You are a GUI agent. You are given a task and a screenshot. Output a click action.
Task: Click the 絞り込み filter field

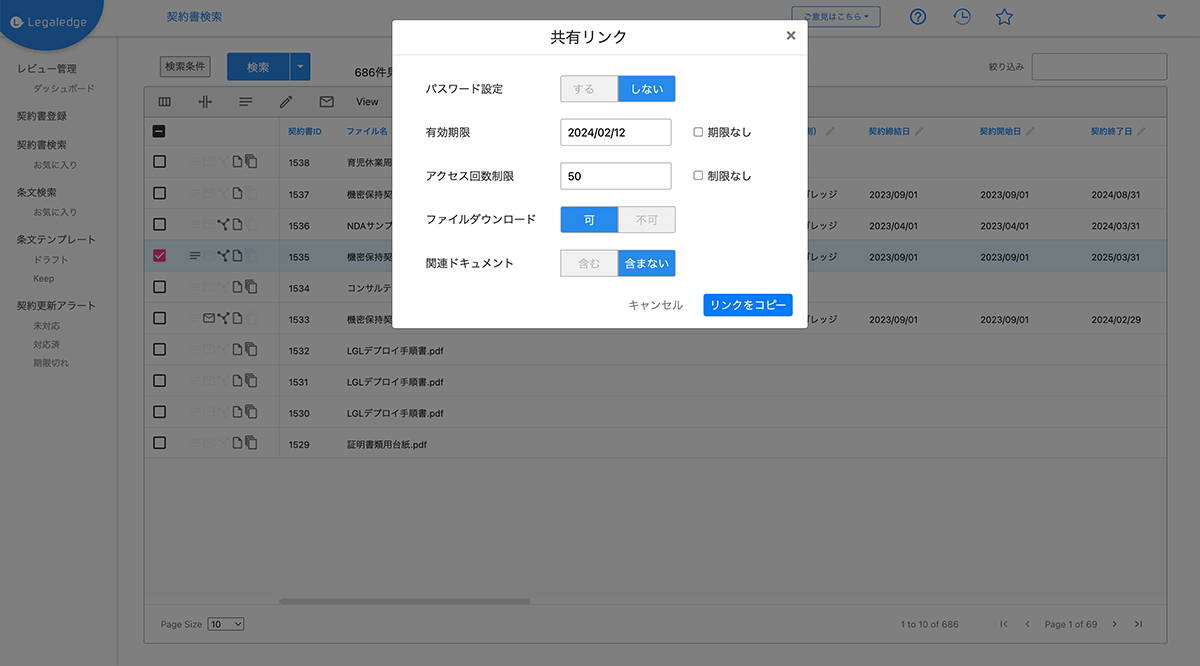click(x=1099, y=67)
